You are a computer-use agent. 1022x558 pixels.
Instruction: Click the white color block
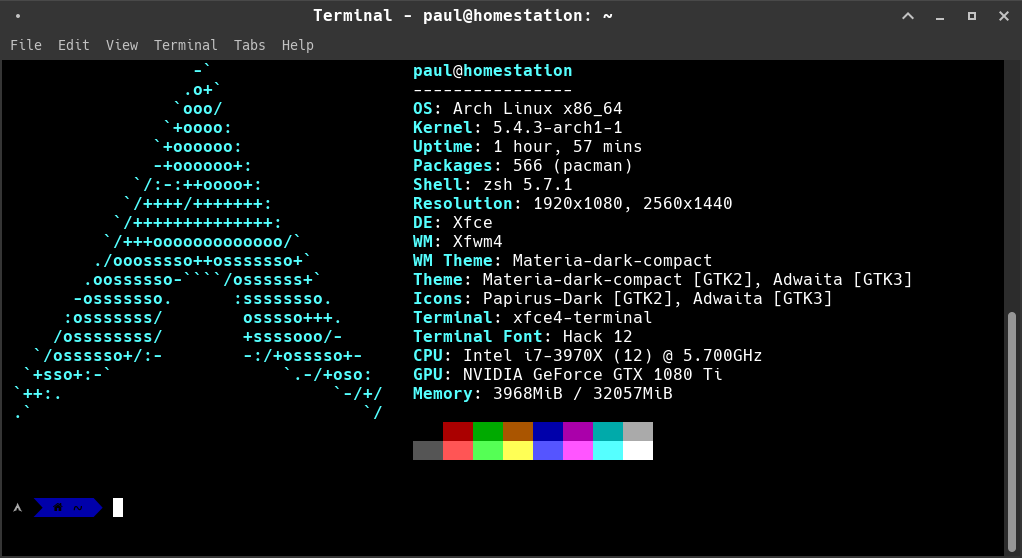(638, 450)
